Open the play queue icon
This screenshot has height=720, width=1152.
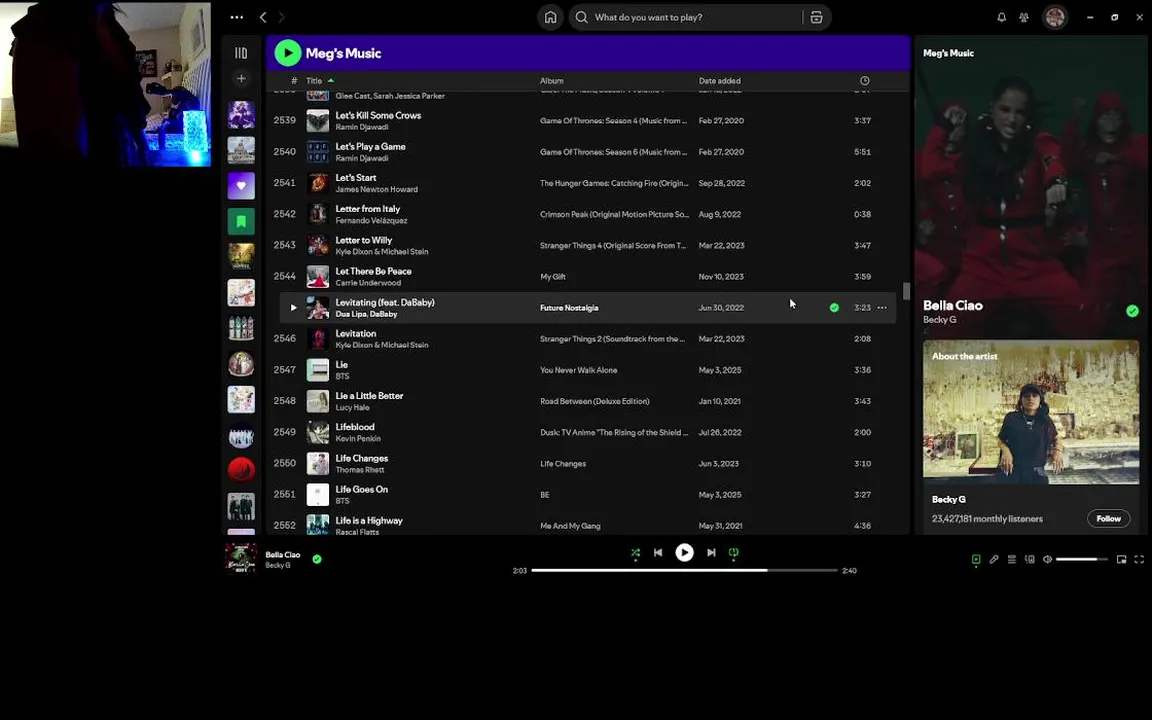coord(1012,559)
